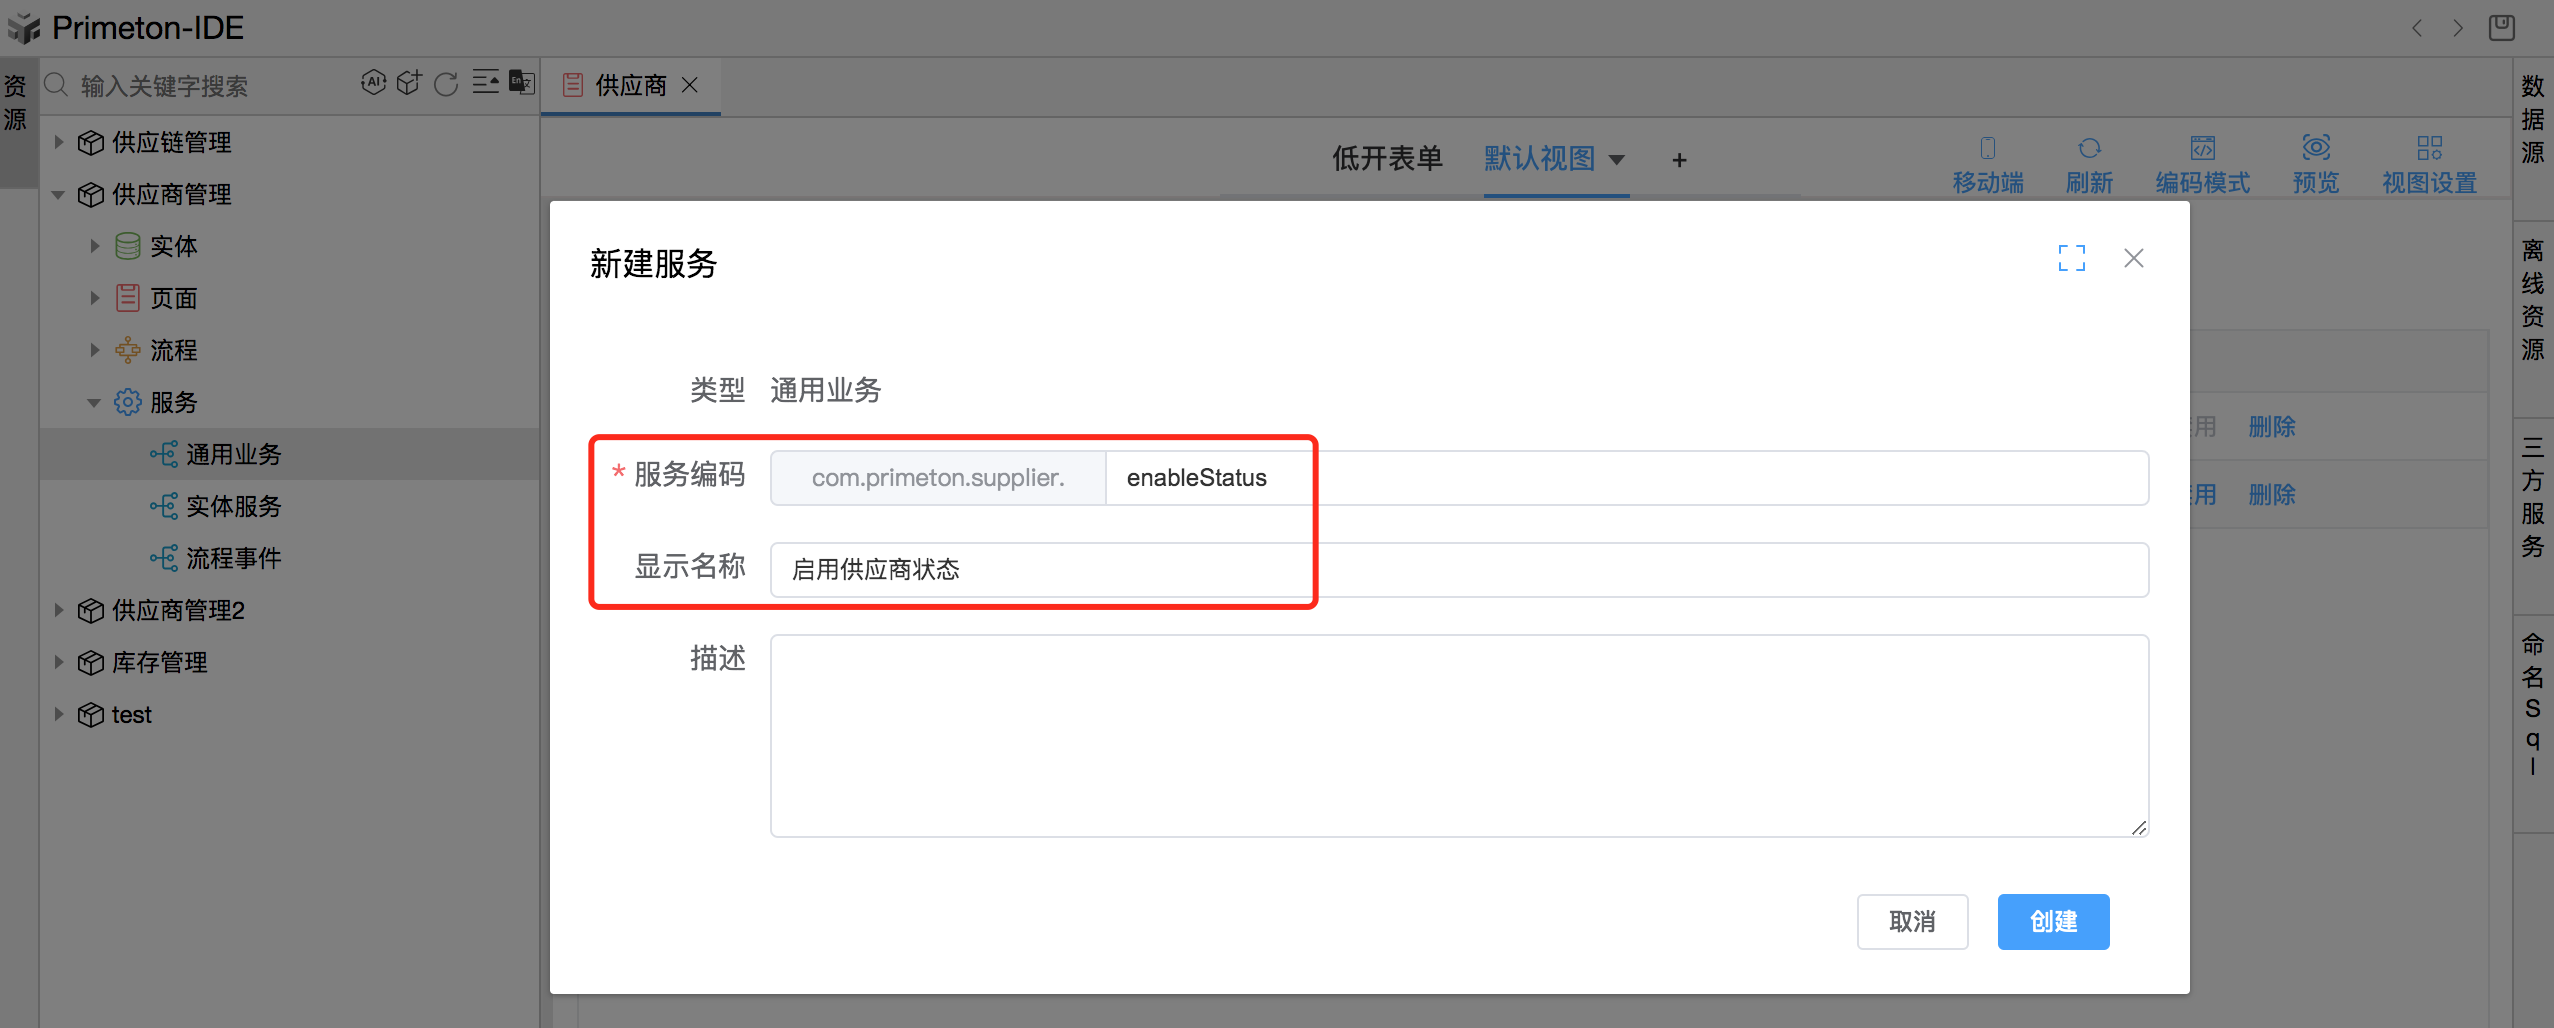Expand the fullscreen toggle in 新建服务 dialog

tap(2073, 258)
